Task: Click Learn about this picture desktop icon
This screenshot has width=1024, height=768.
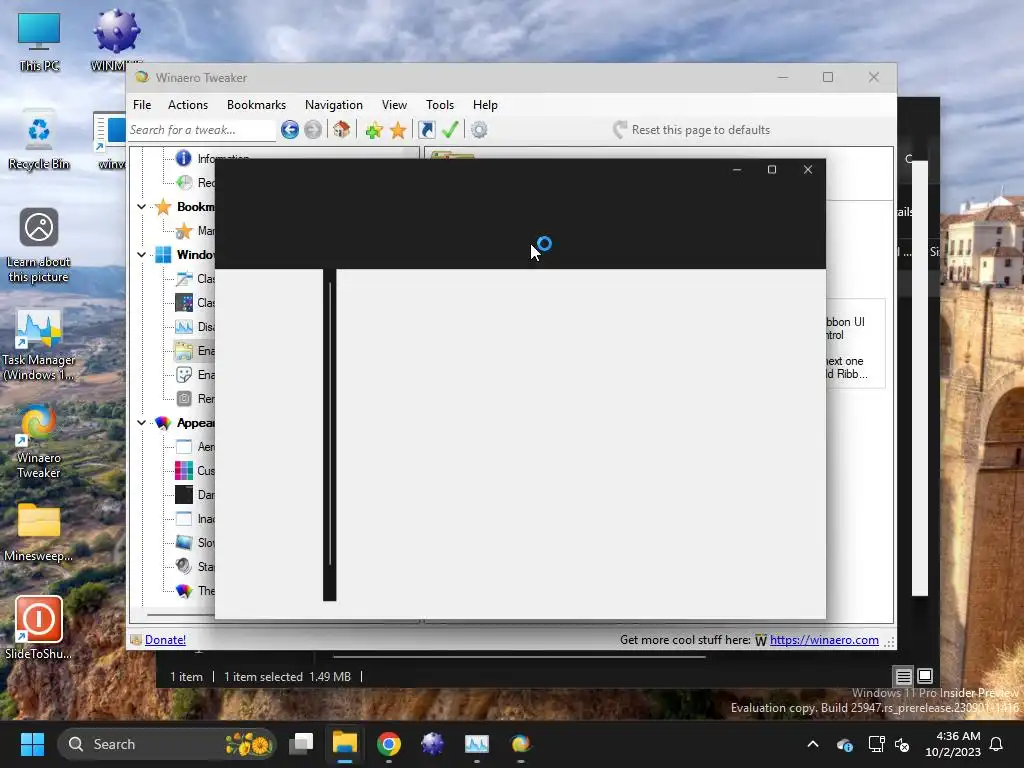Action: (39, 246)
